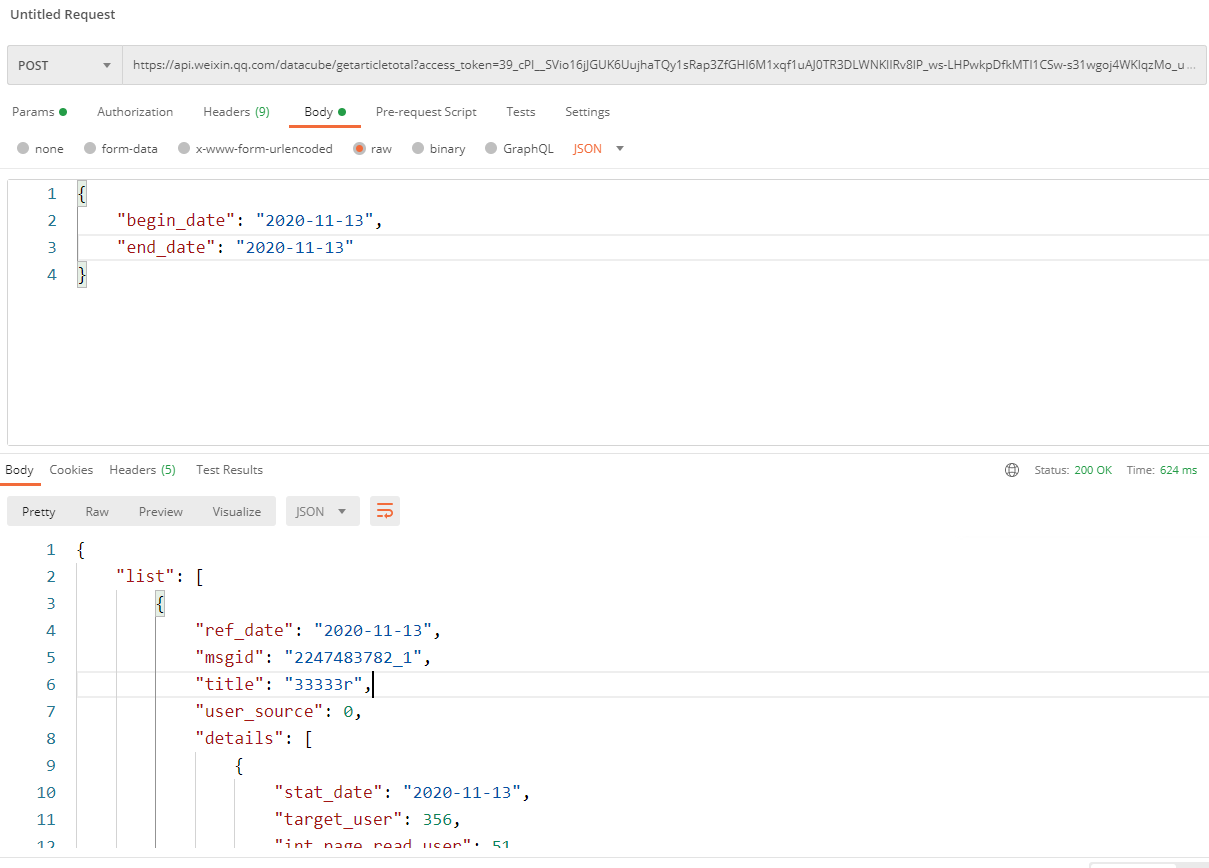Go to the Pre-request Script tab
The height and width of the screenshot is (868, 1209).
coord(426,112)
